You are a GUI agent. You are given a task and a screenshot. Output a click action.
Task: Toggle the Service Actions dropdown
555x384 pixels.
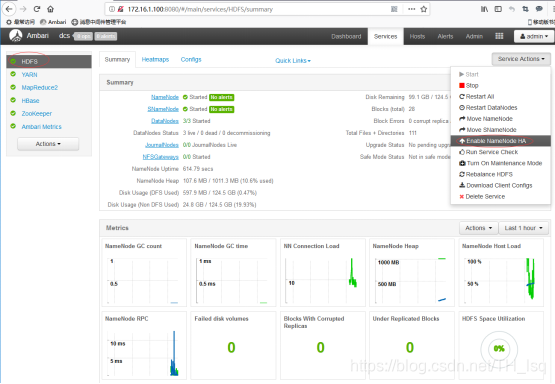521,59
